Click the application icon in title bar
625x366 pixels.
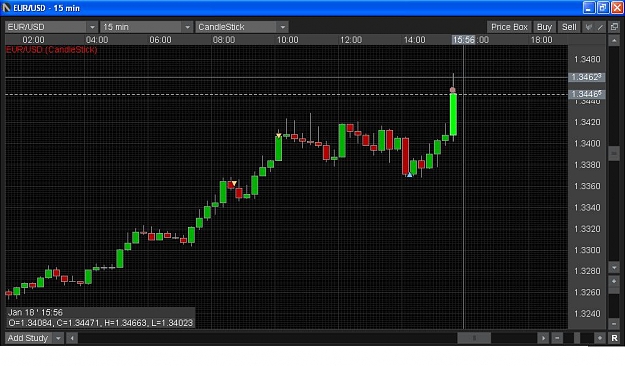(x=6, y=8)
